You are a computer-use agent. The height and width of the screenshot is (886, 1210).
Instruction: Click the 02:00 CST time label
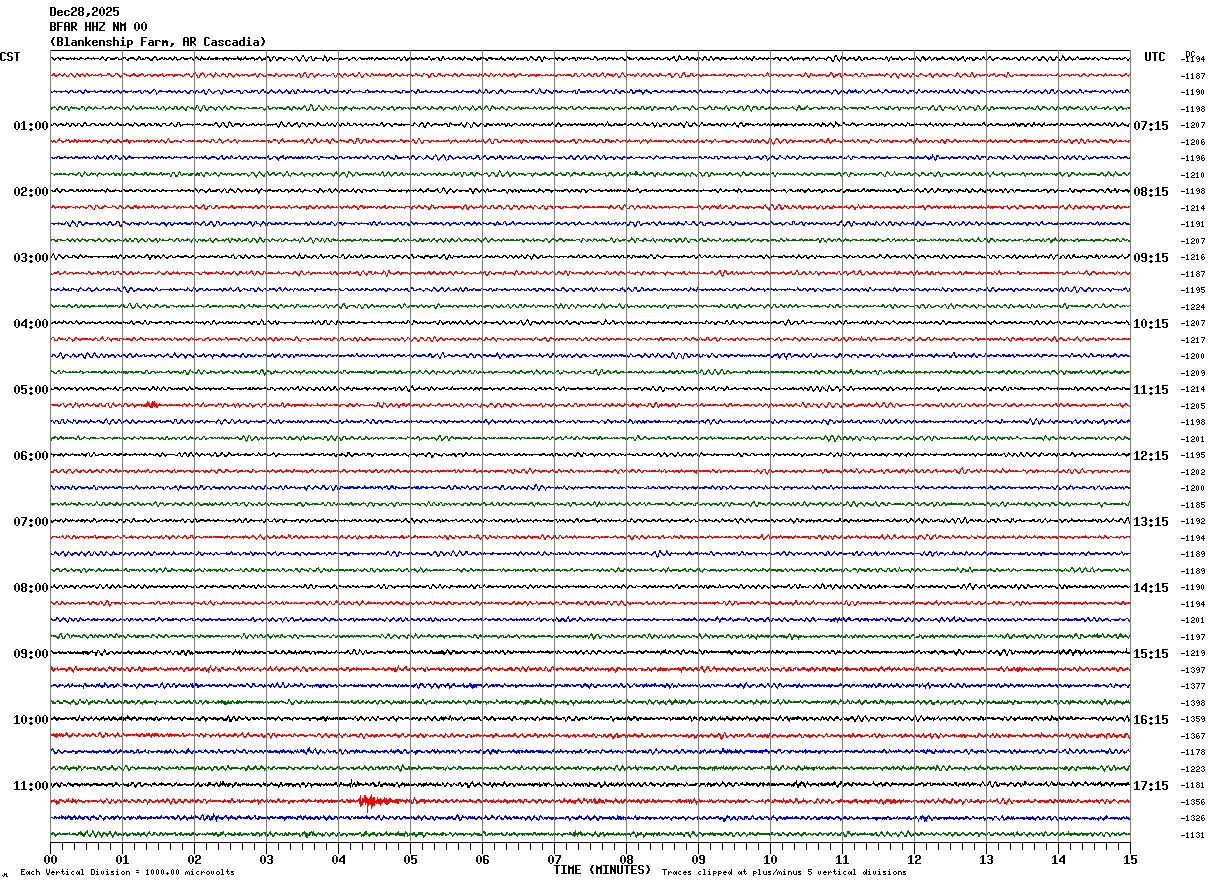[x=31, y=192]
